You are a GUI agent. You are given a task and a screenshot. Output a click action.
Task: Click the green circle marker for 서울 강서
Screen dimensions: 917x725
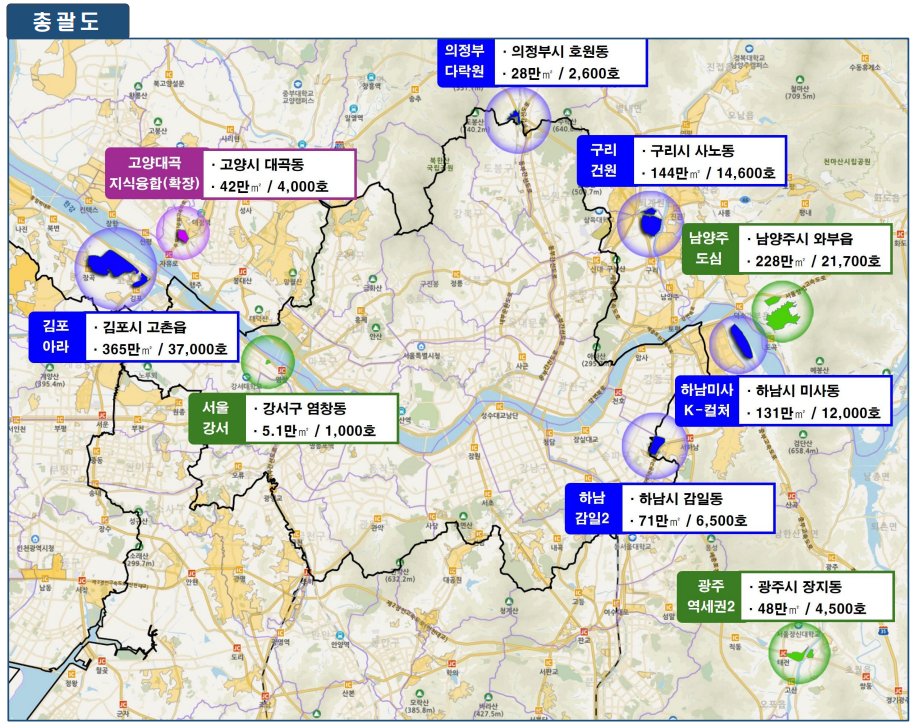coord(268,362)
